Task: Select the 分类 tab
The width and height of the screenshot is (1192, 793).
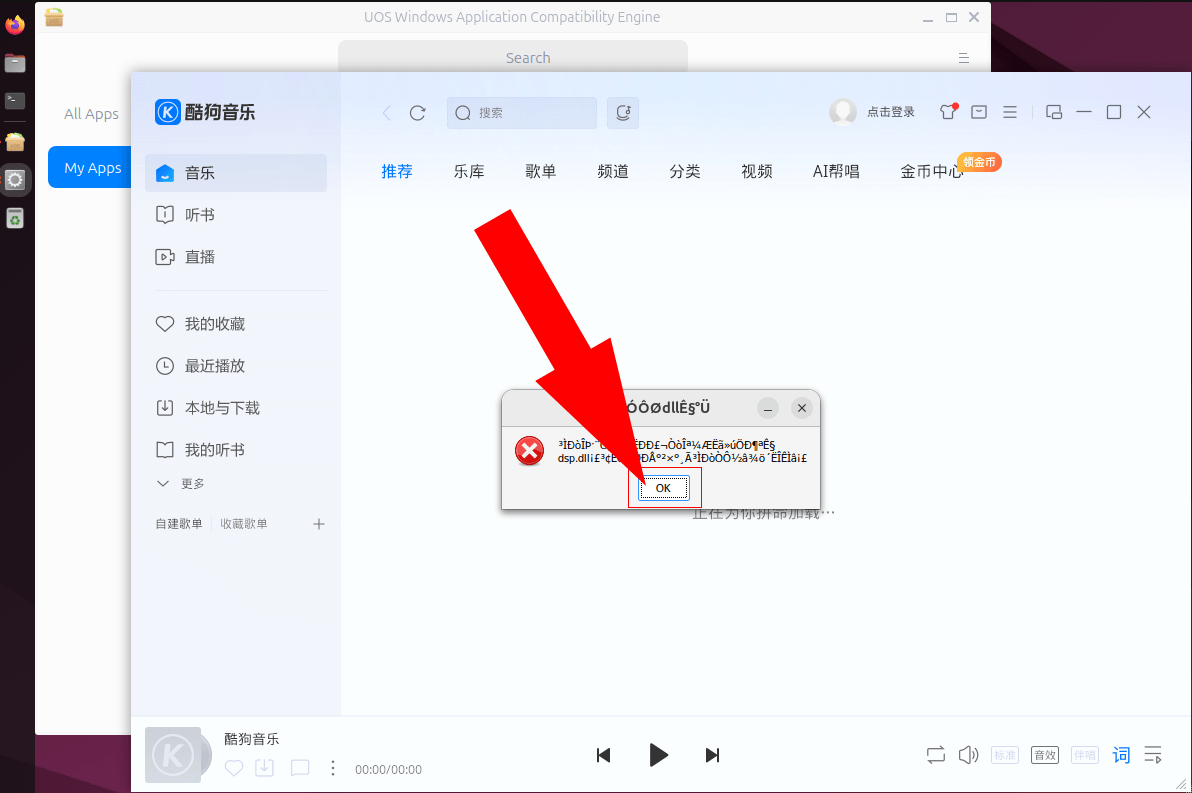Action: pos(685,172)
